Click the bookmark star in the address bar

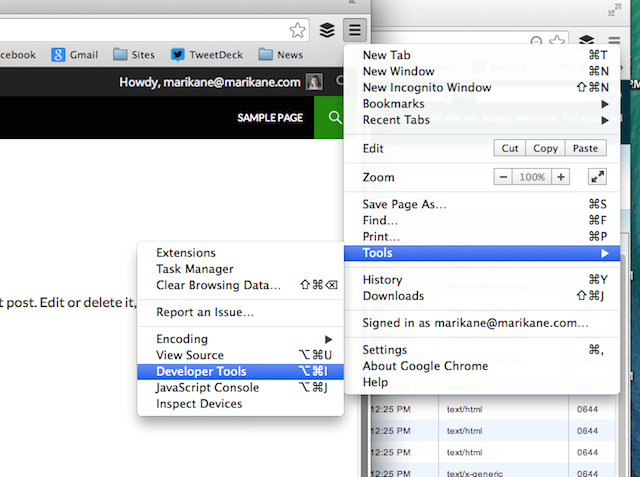click(x=298, y=30)
